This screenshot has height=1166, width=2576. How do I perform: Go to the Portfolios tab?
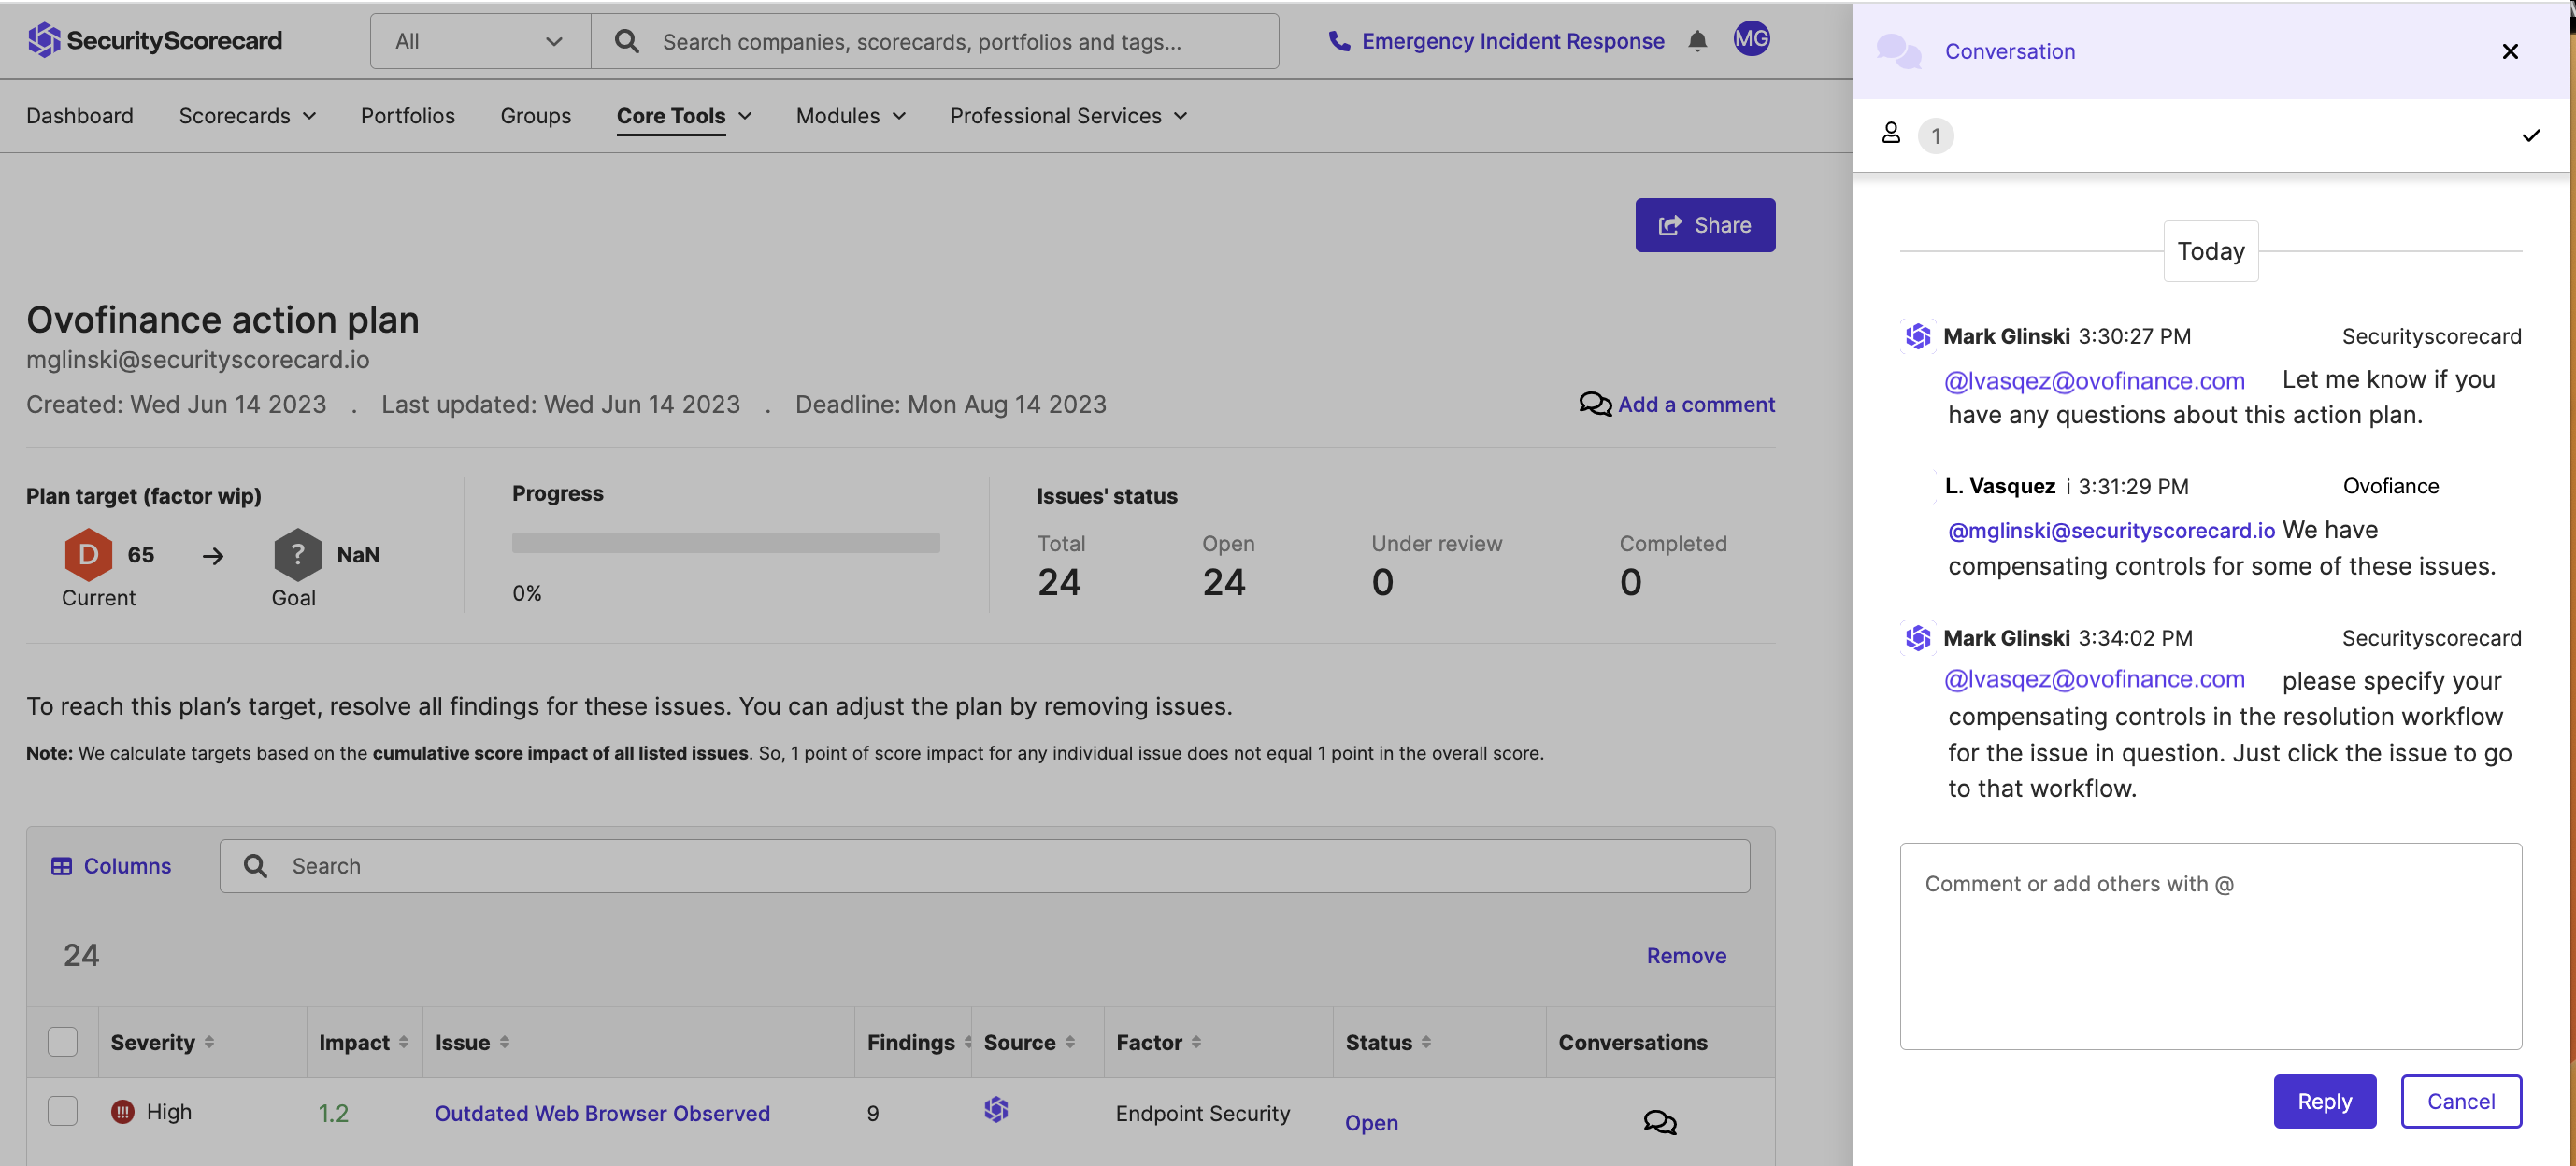tap(408, 116)
